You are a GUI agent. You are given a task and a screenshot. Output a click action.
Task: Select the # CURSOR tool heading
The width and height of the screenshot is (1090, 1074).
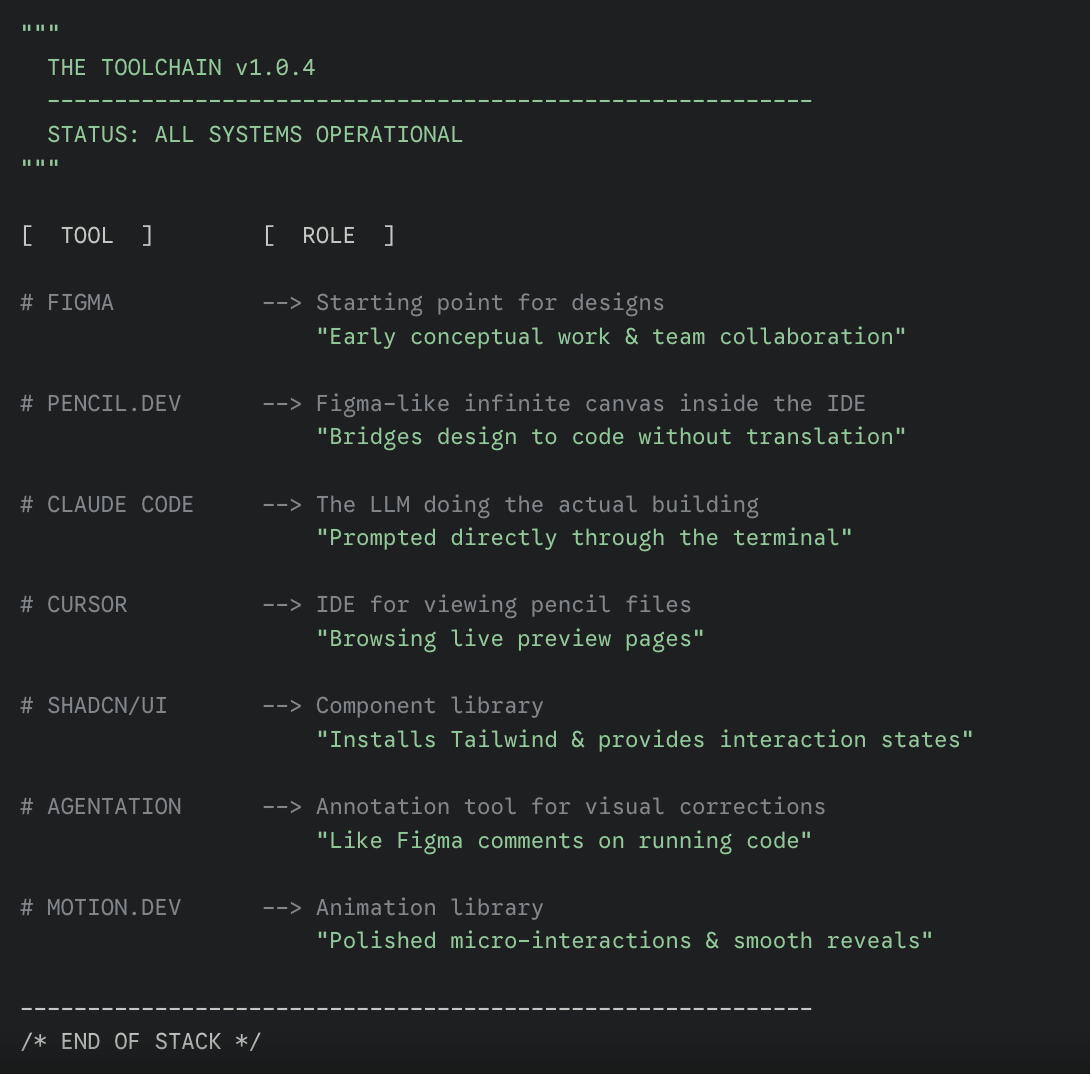(74, 605)
